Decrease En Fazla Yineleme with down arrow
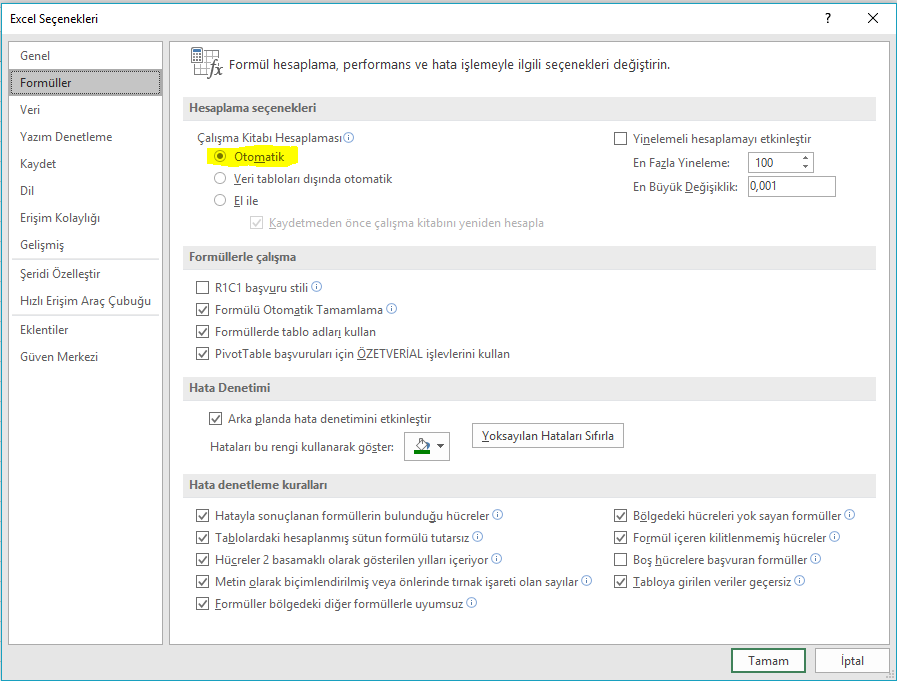897x681 pixels. click(805, 167)
